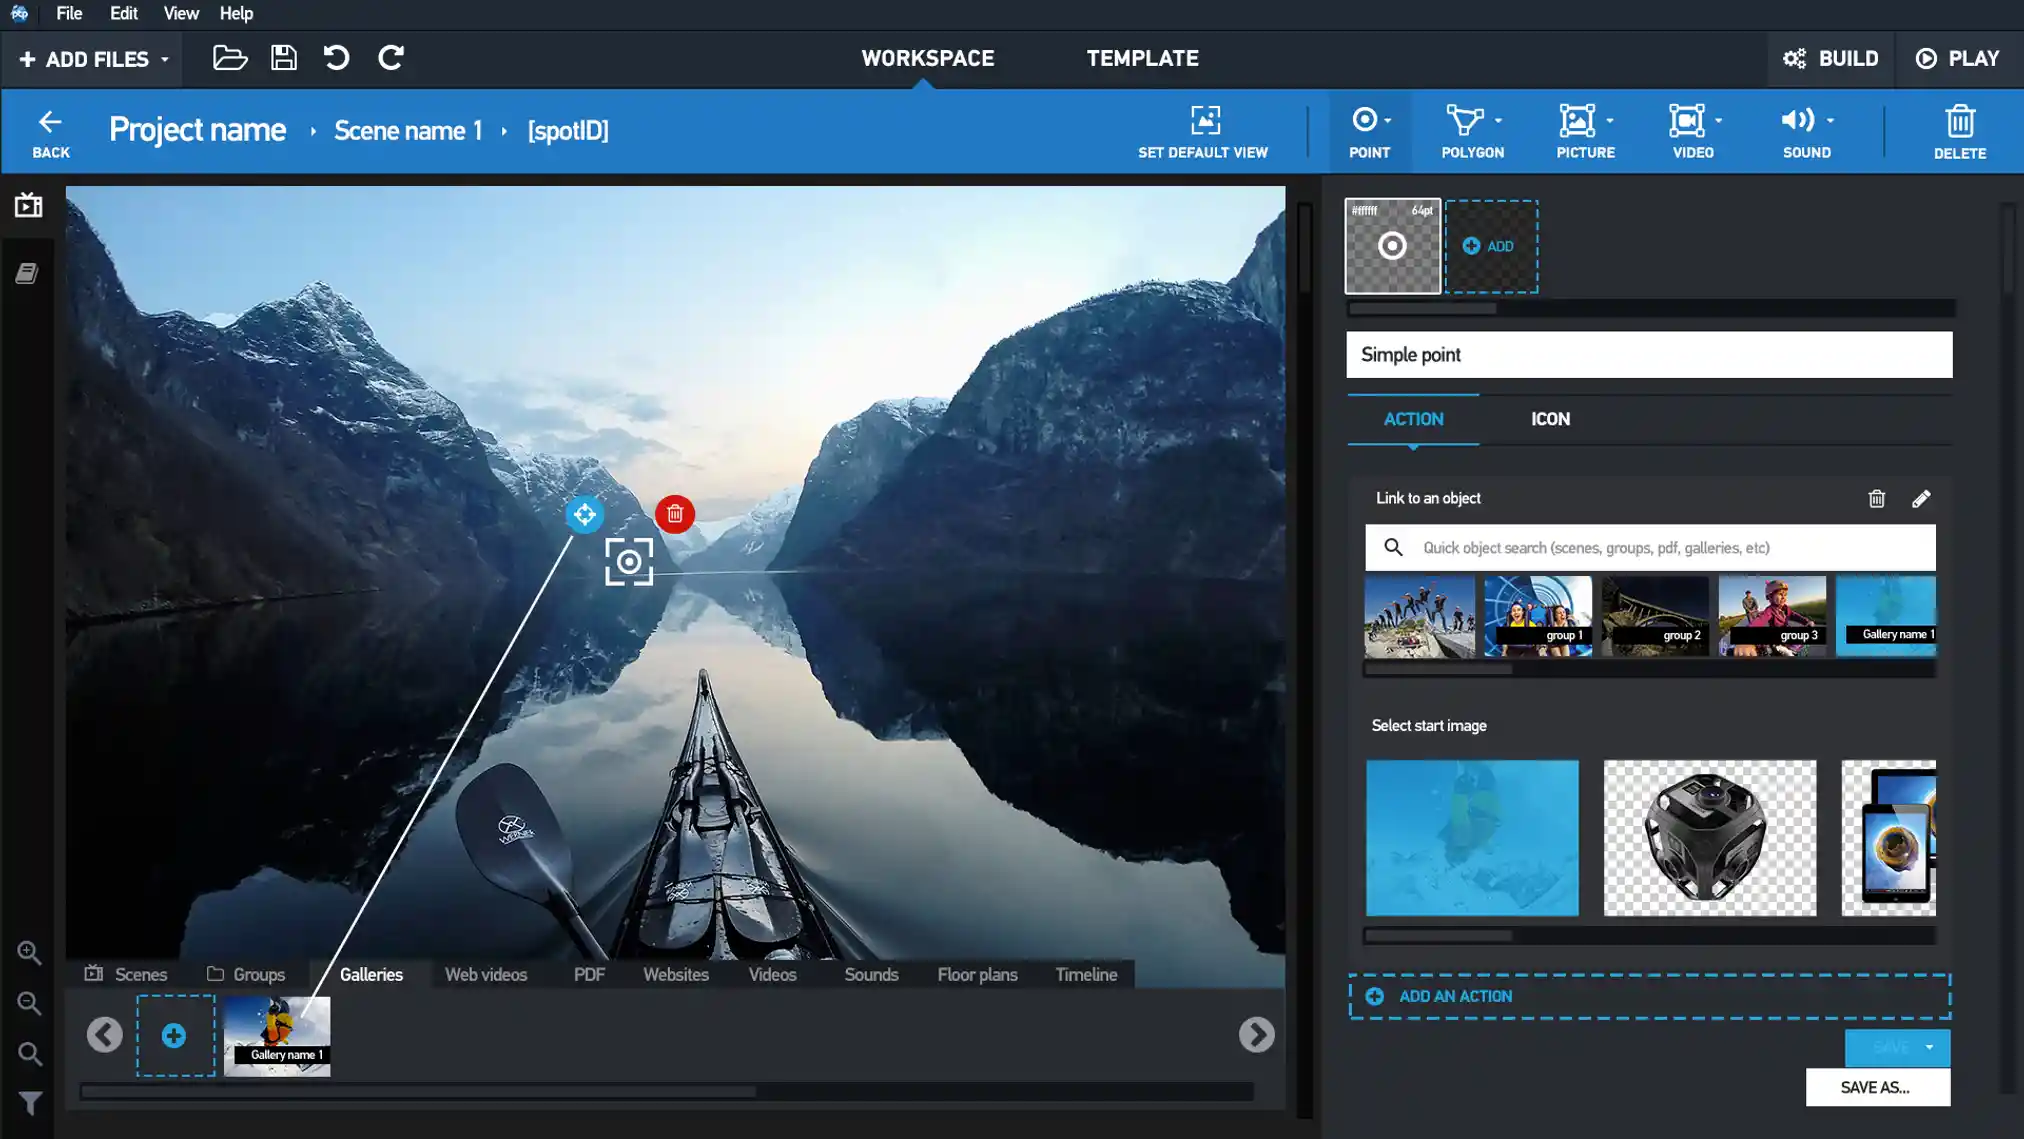Expand the SAVE AS dropdown arrow
2024x1139 pixels.
tap(1931, 1046)
